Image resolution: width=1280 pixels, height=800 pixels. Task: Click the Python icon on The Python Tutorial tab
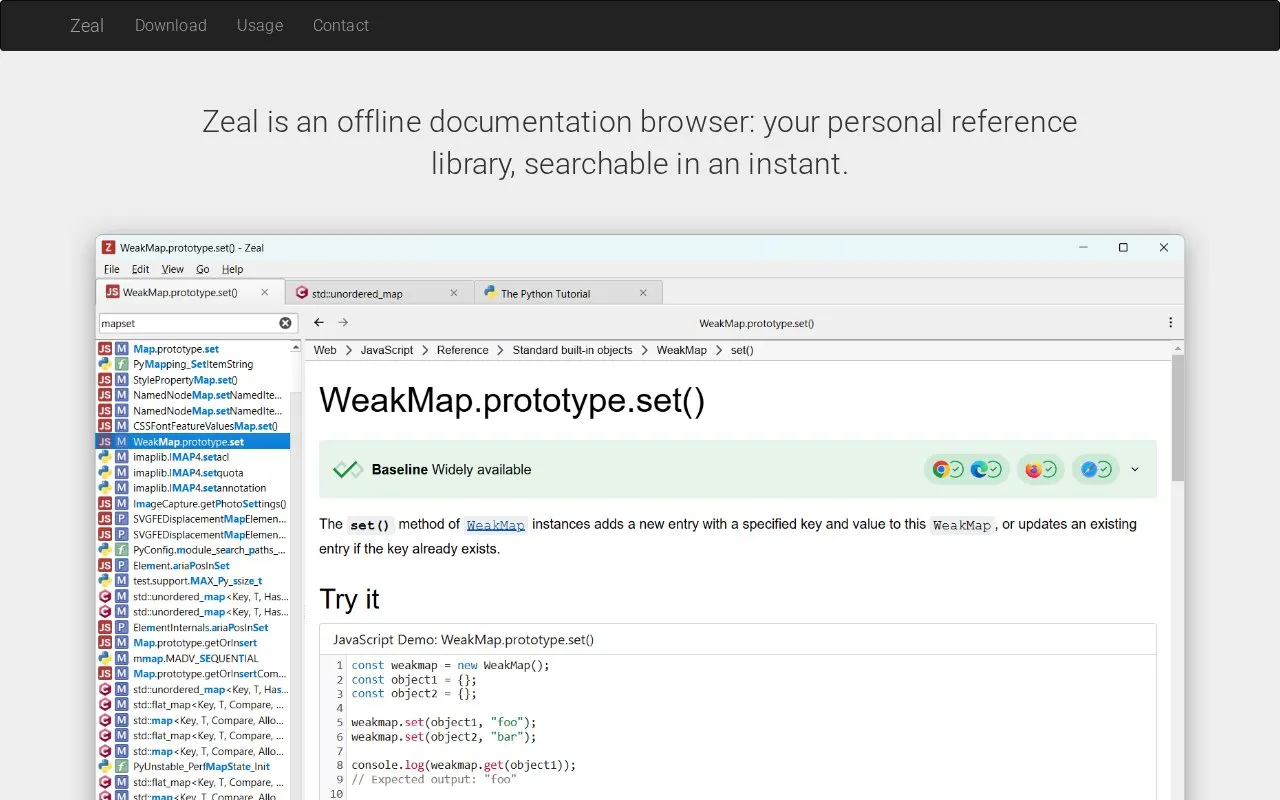(x=490, y=293)
